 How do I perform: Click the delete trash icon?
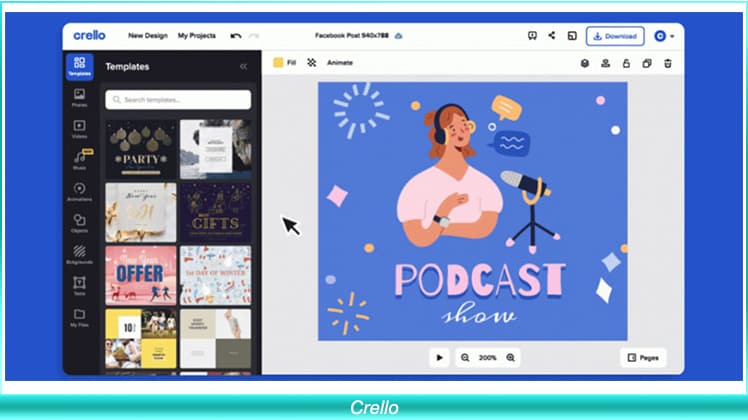click(x=668, y=63)
